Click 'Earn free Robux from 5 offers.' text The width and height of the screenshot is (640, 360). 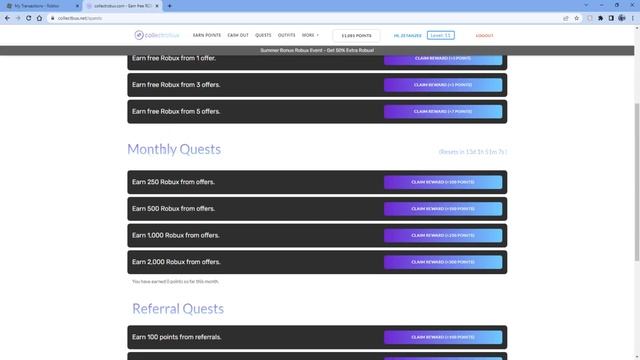(x=176, y=111)
